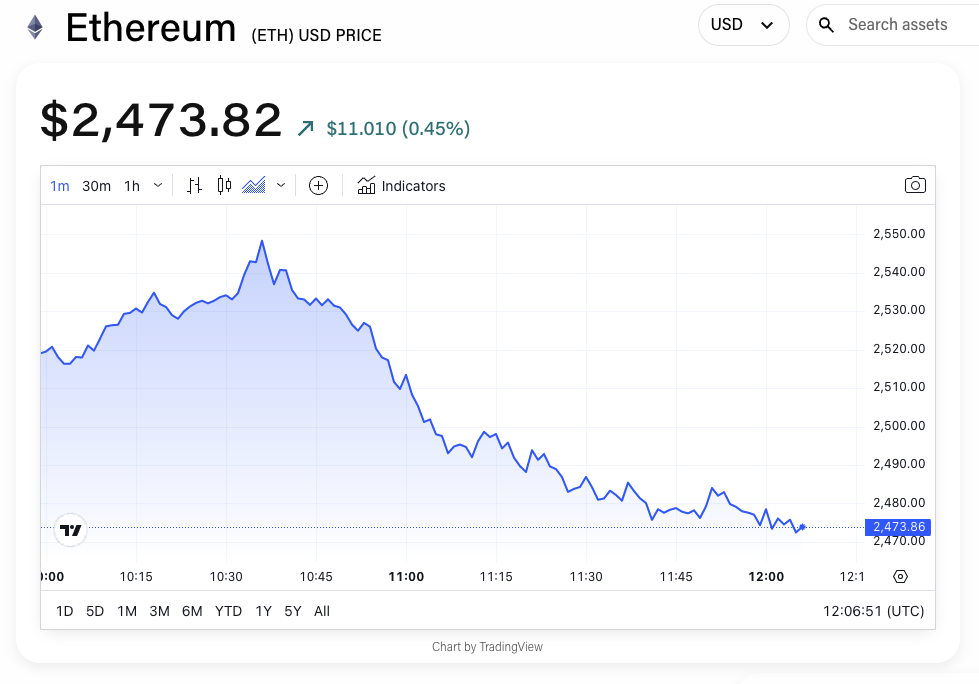Viewport: 979px width, 684px height.
Task: Open the chart style chevron dropdown
Action: coord(281,185)
